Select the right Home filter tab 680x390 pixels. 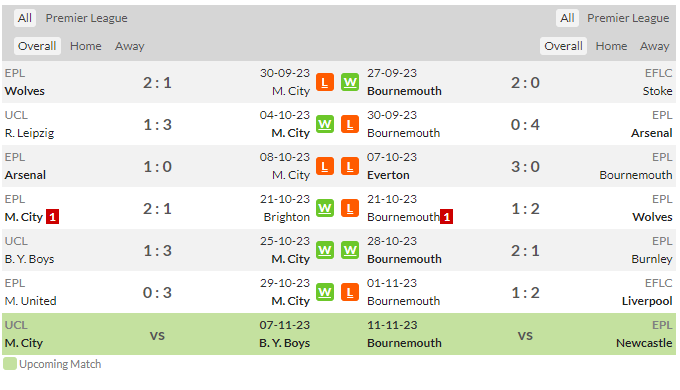pos(611,46)
